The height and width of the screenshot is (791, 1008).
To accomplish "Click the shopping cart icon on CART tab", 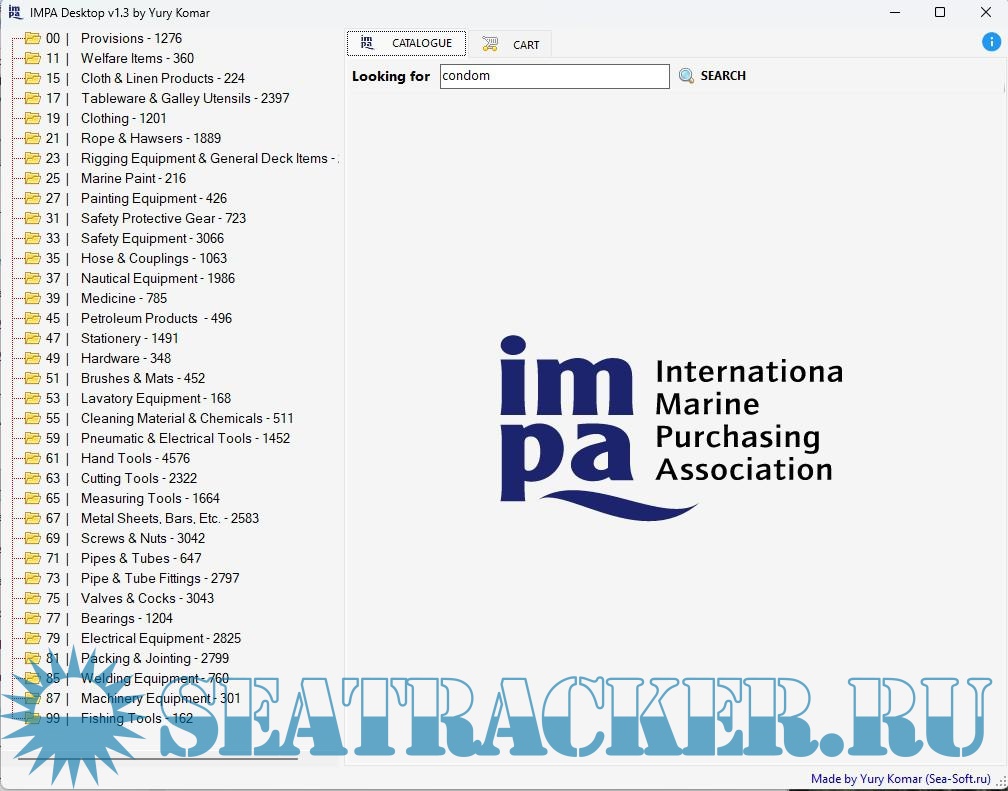I will point(490,44).
